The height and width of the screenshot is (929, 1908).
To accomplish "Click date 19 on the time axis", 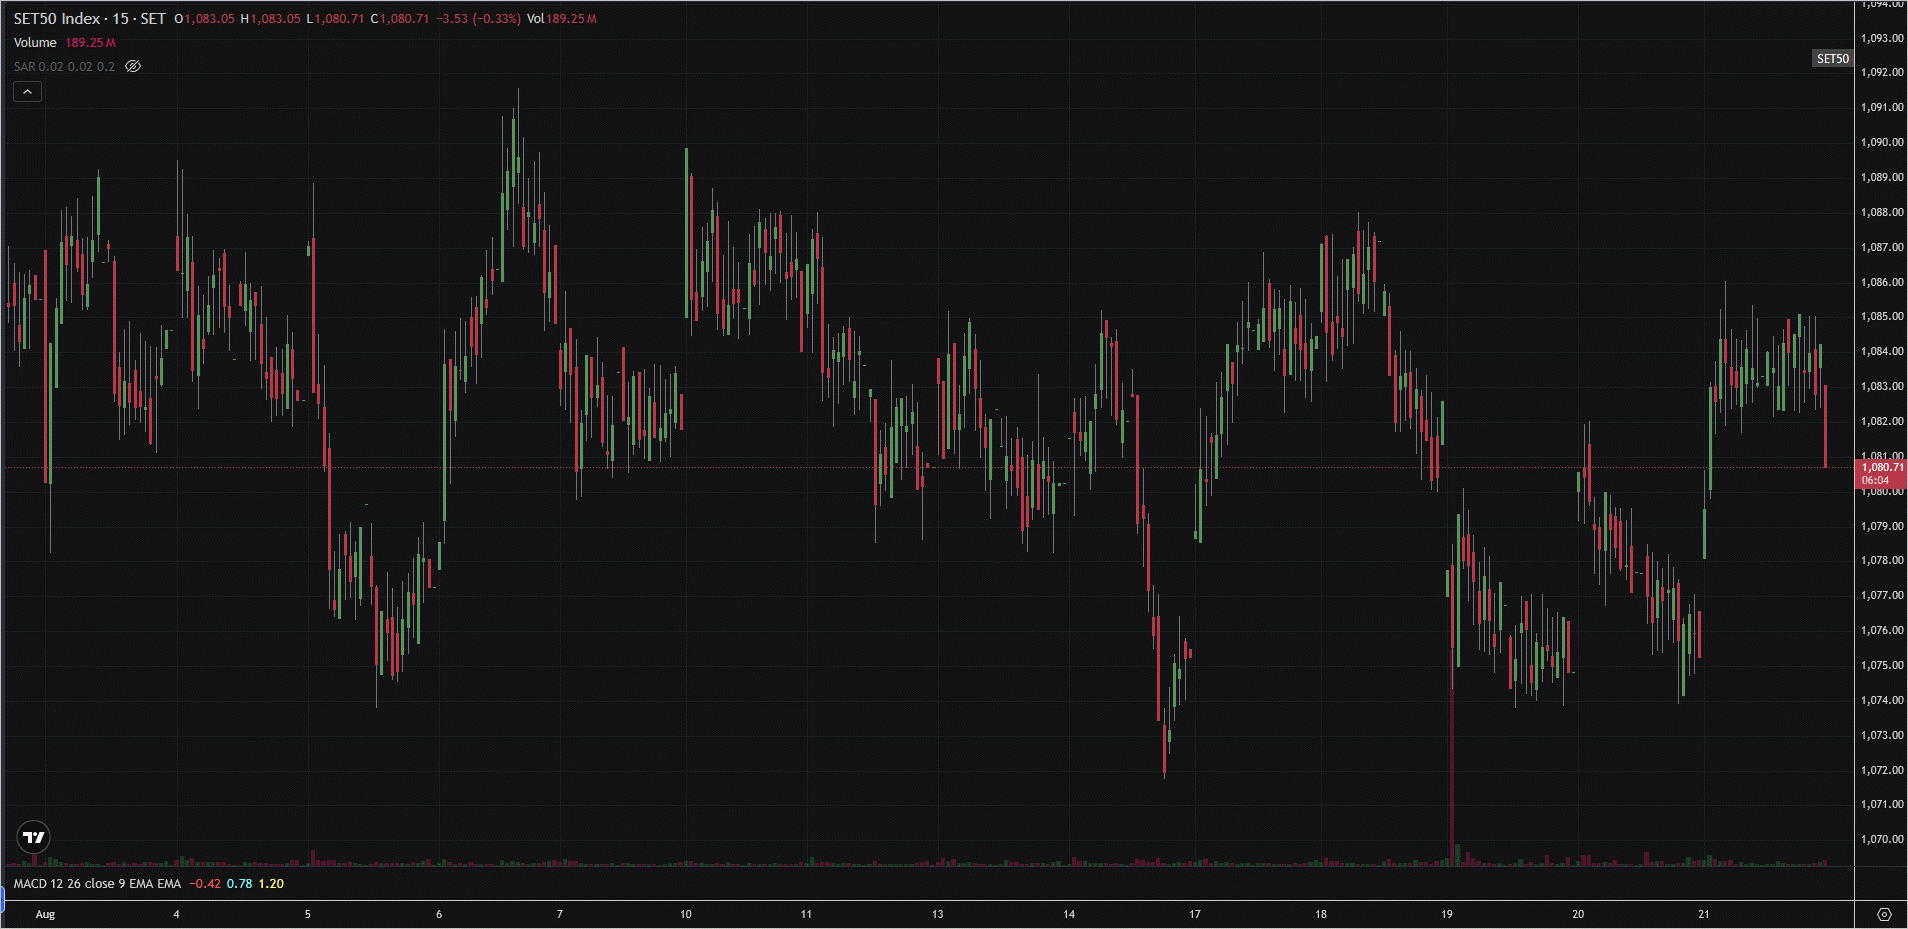I will (1447, 914).
